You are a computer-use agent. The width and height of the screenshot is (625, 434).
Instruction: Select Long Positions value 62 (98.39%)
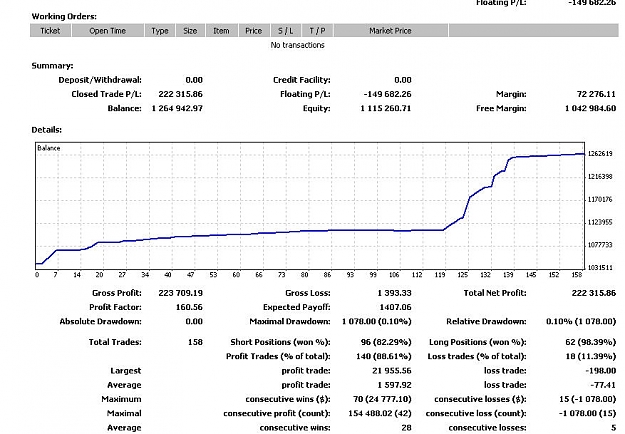[591, 342]
